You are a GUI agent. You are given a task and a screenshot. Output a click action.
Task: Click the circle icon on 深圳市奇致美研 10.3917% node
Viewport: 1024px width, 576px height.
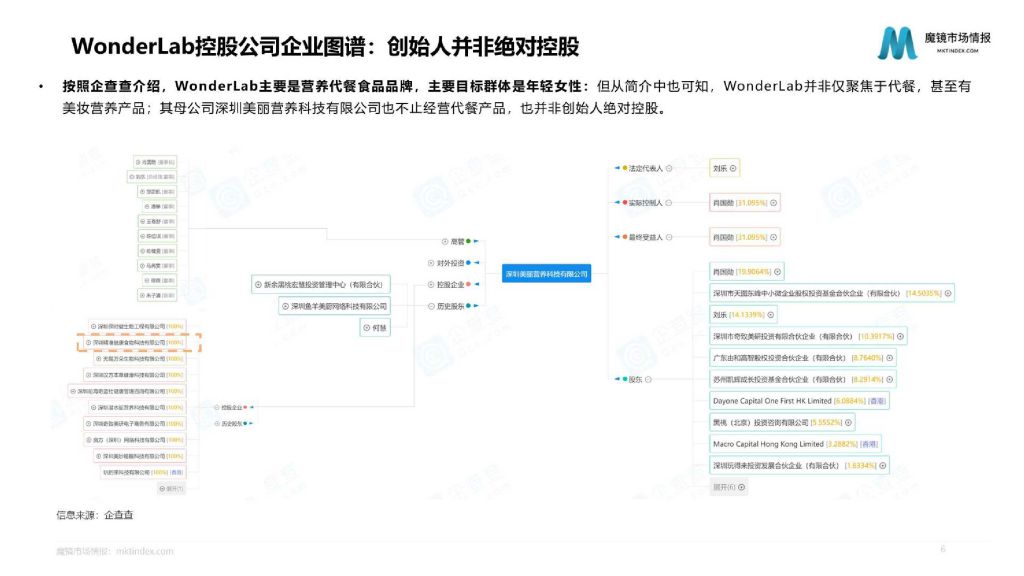coord(900,336)
